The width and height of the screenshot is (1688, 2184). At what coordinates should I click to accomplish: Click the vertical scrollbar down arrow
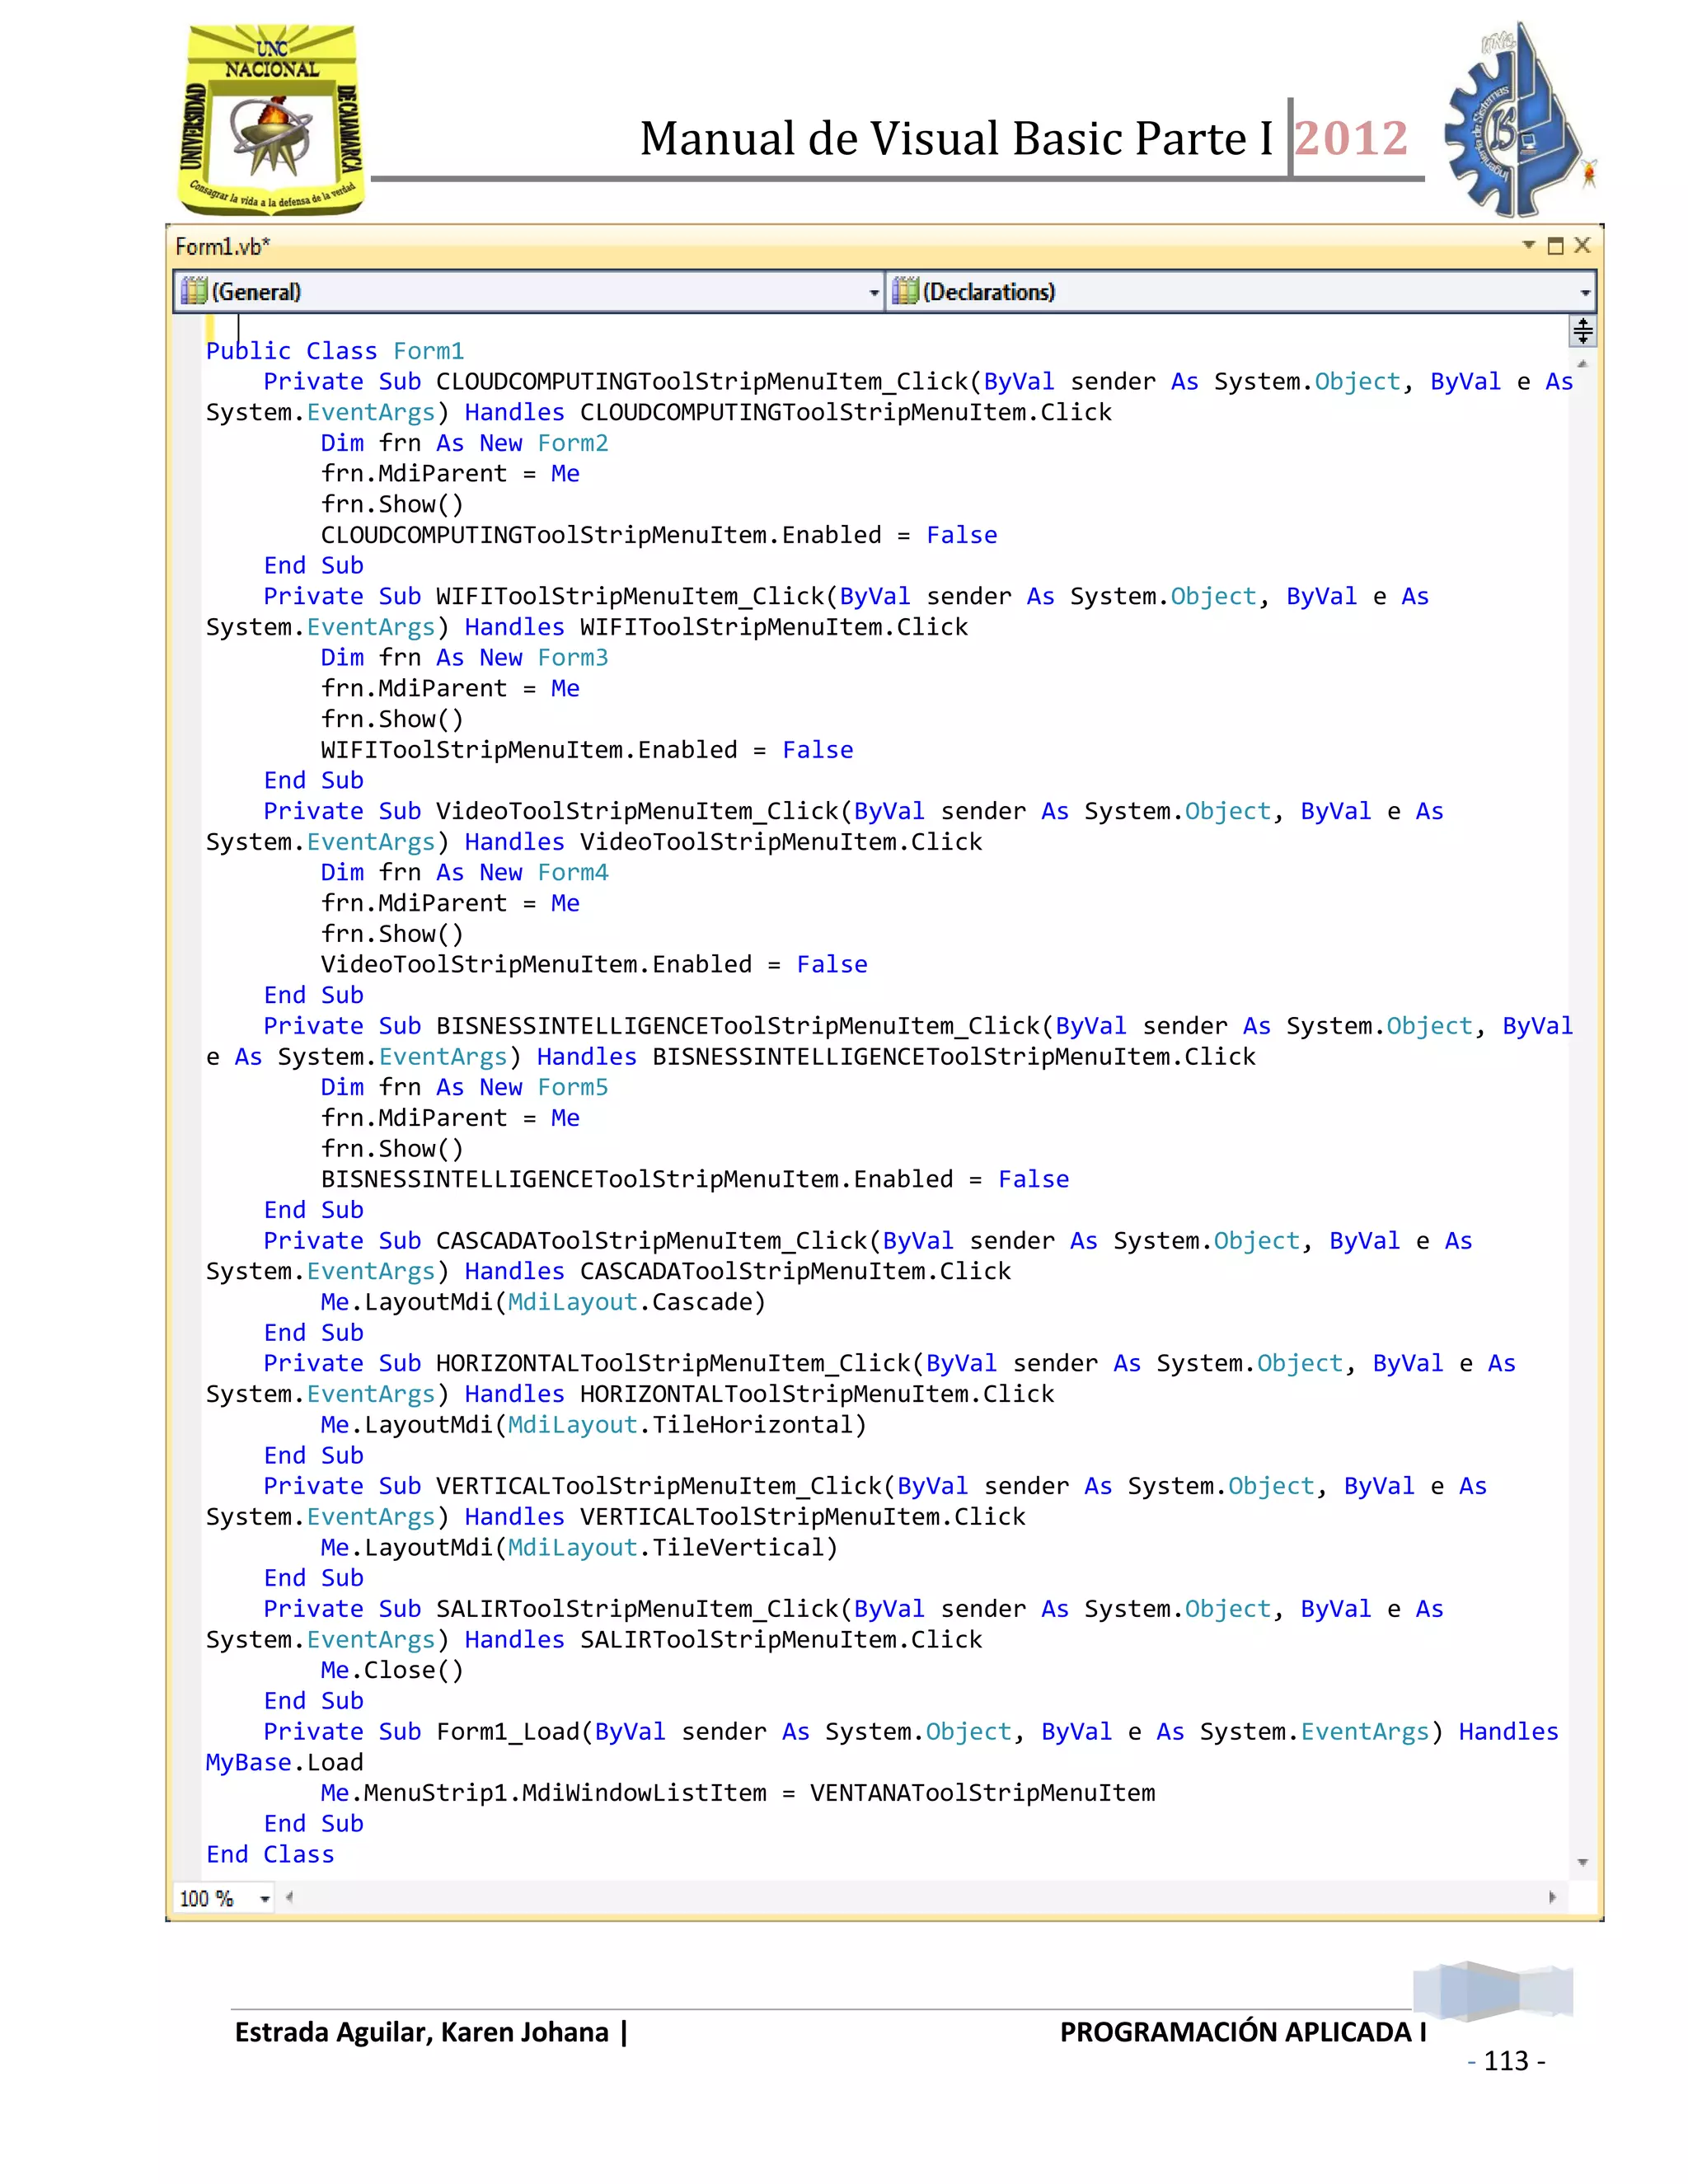[x=1582, y=1862]
